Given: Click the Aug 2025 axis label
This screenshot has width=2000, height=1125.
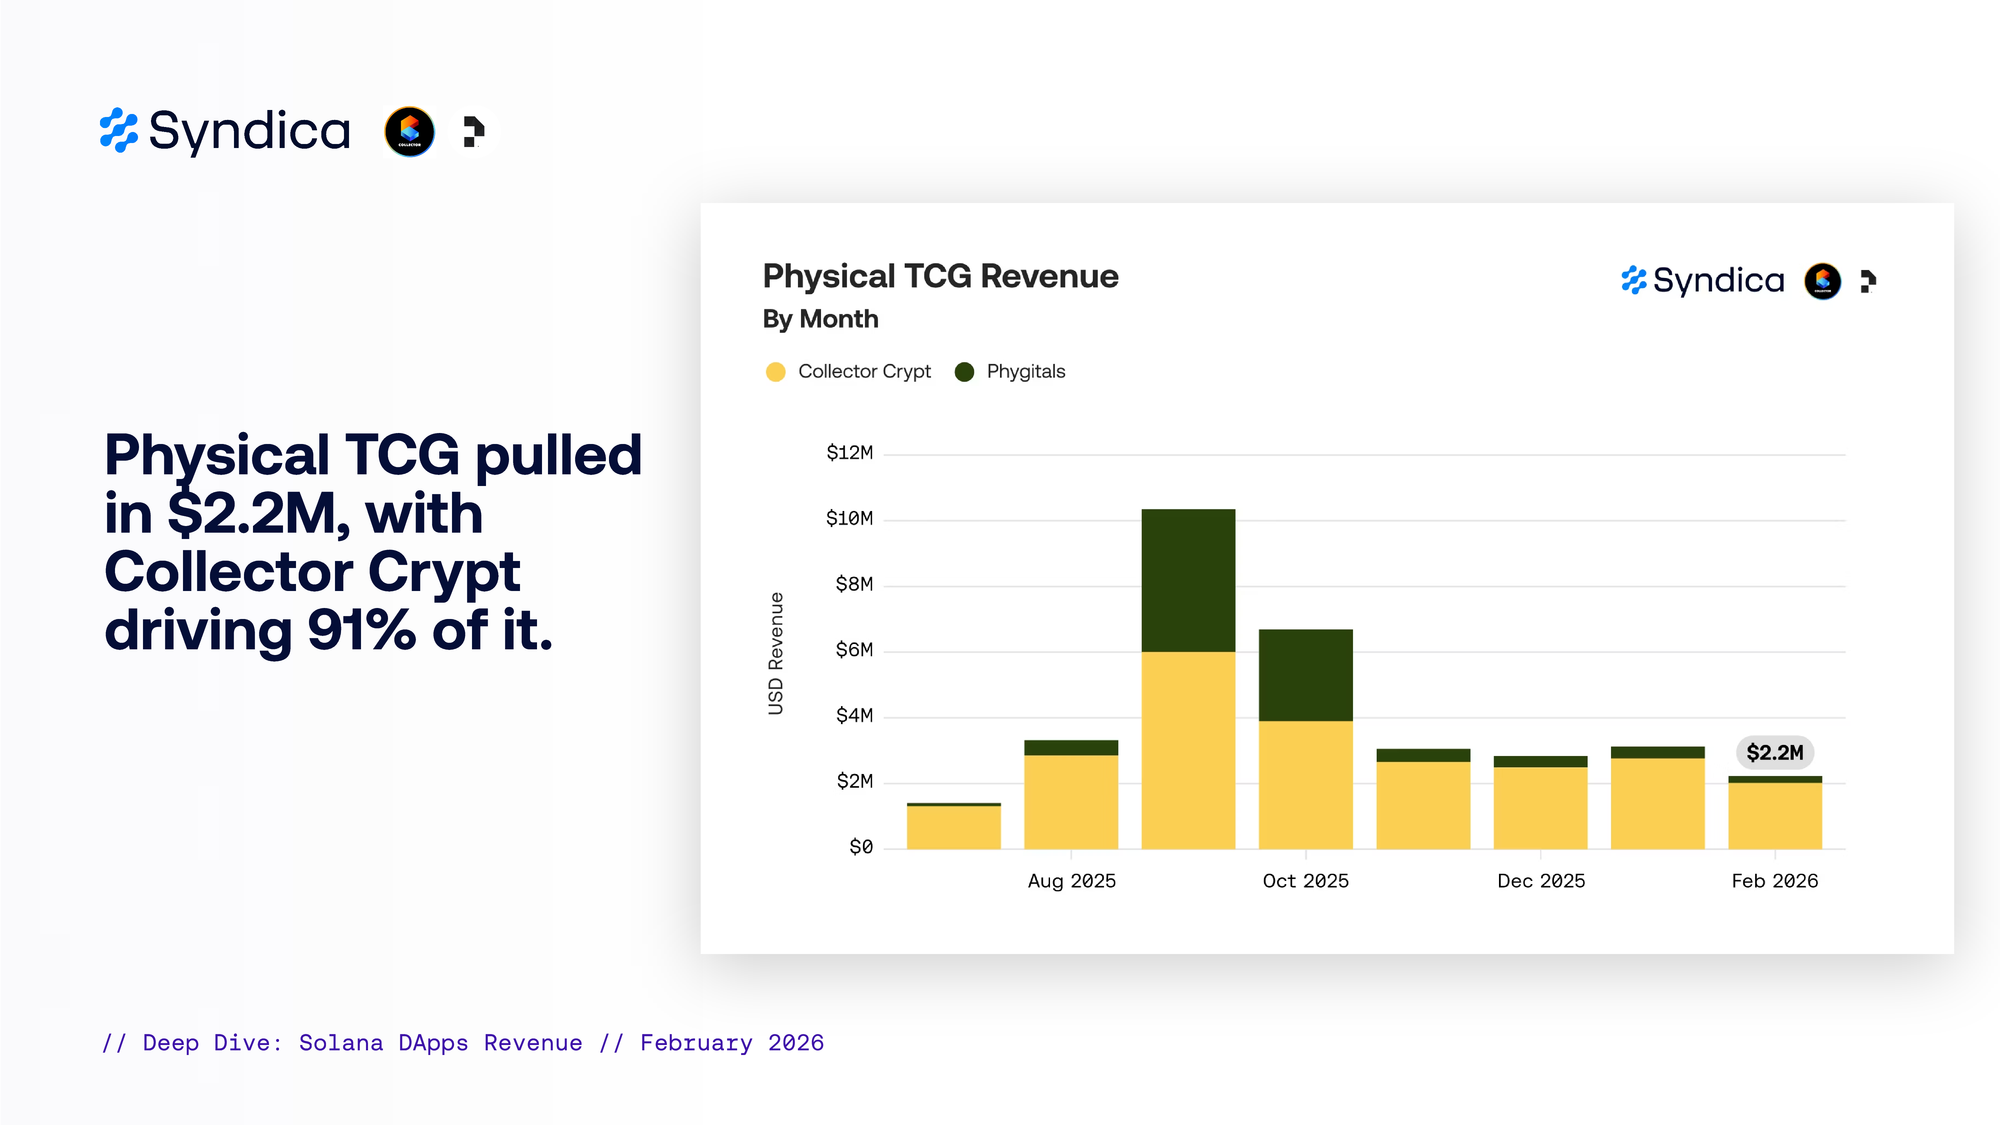Looking at the screenshot, I should [x=1071, y=881].
